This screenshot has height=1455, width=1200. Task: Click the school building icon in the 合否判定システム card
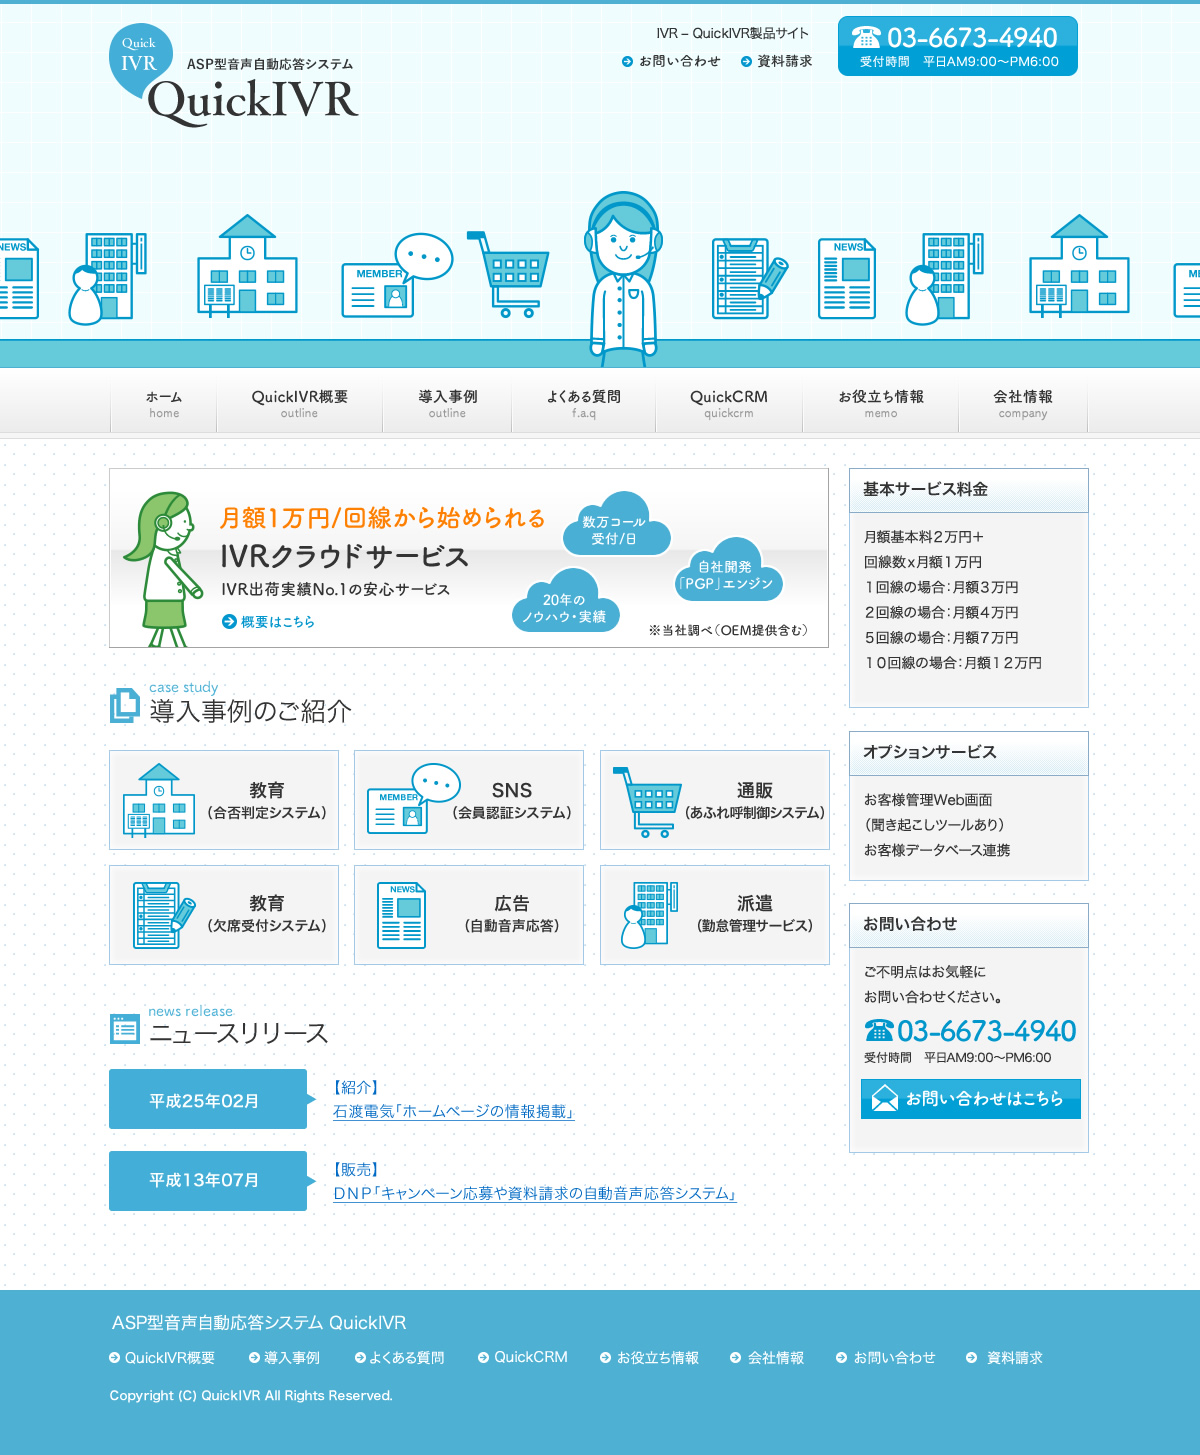159,800
